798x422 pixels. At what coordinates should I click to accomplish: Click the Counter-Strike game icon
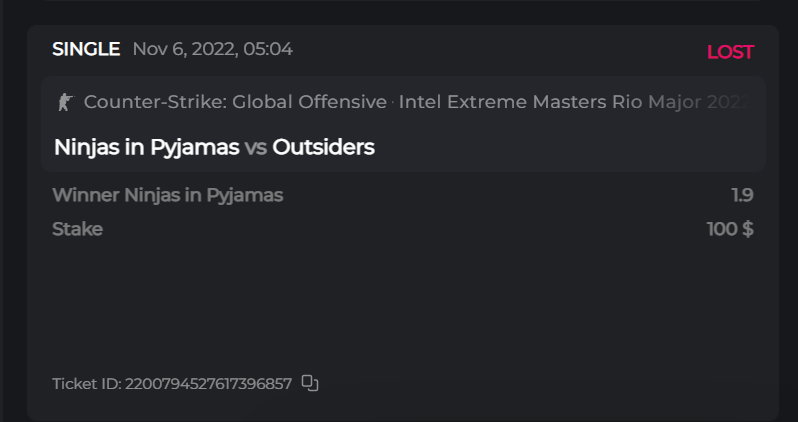point(65,102)
